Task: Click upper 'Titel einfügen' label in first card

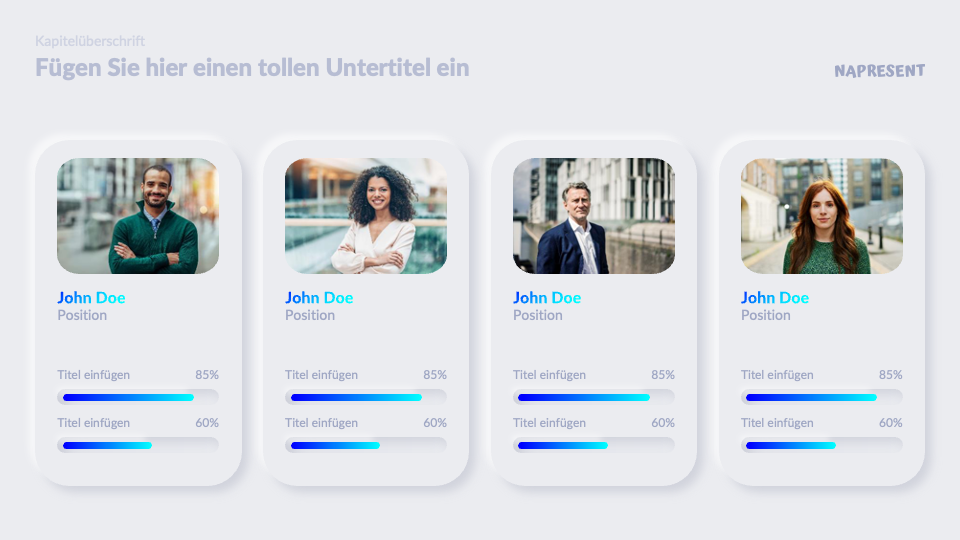Action: [x=94, y=375]
